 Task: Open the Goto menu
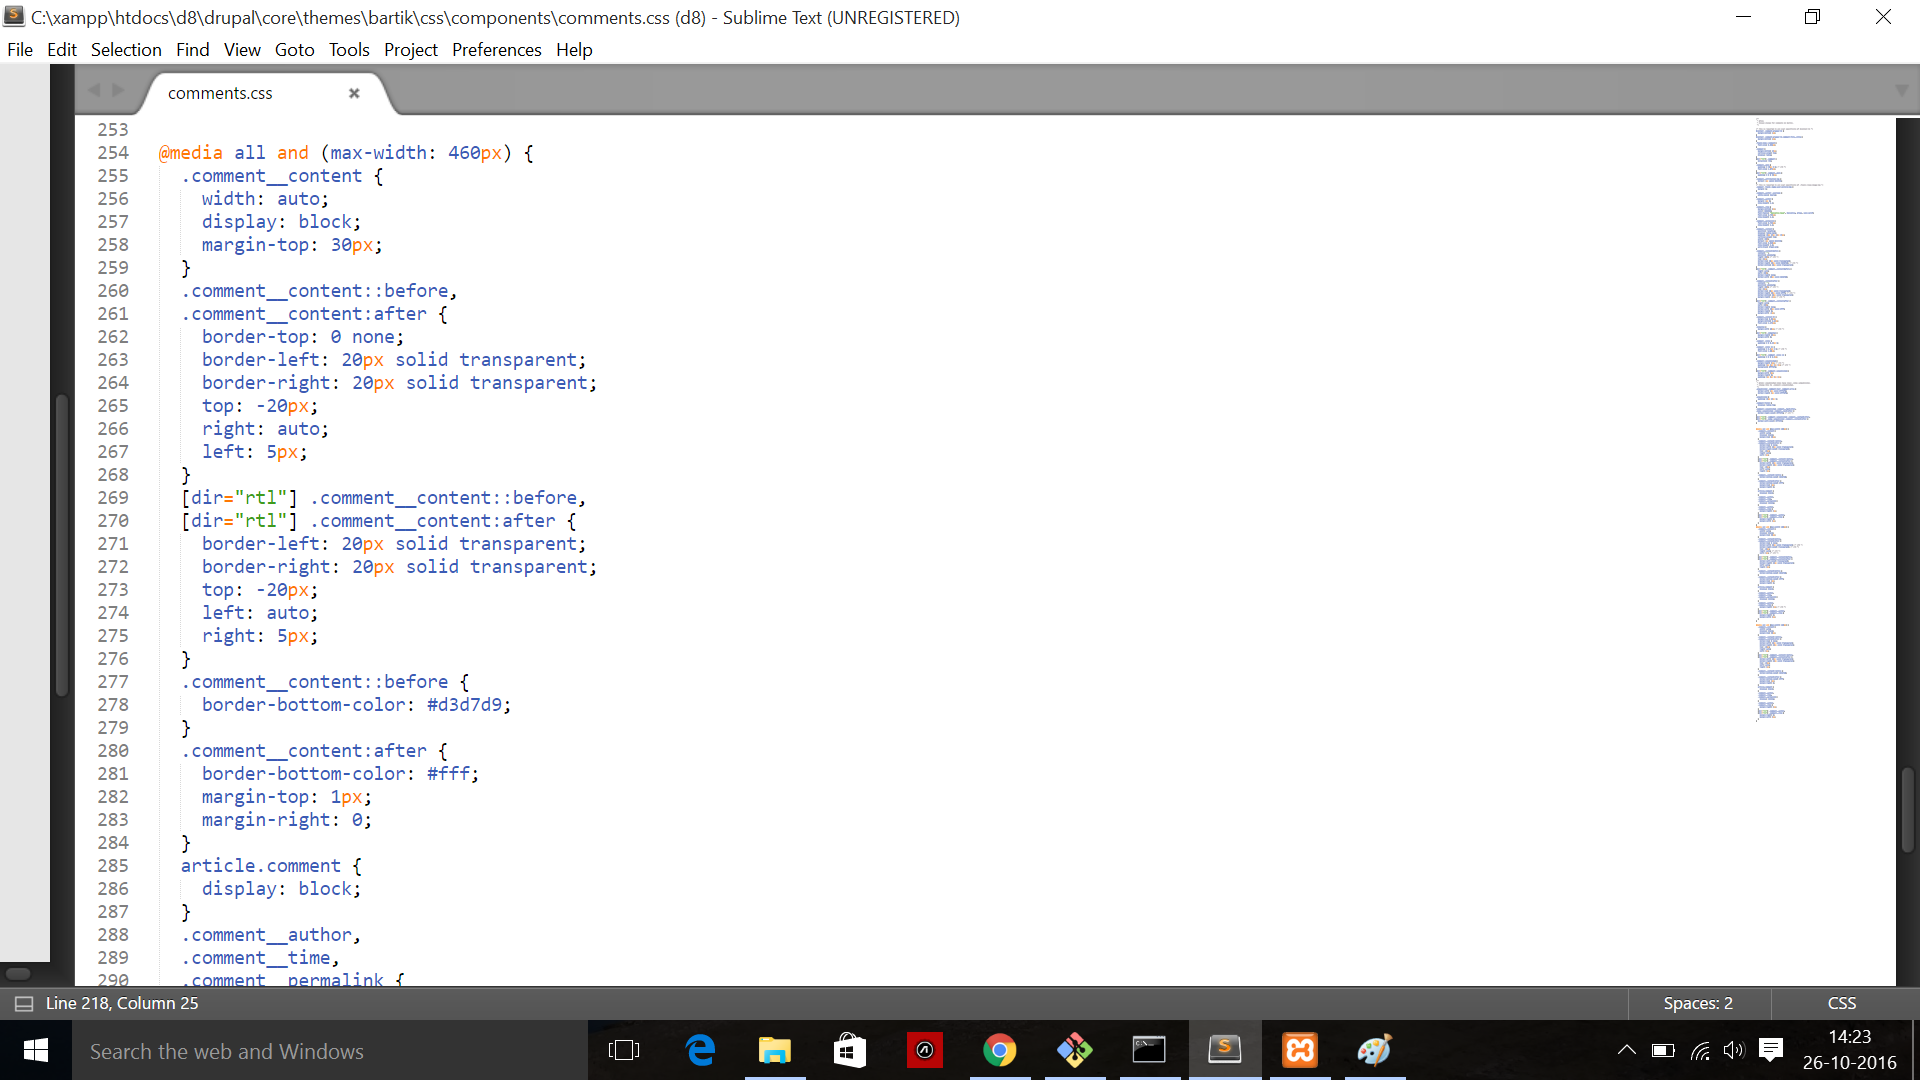coord(295,50)
